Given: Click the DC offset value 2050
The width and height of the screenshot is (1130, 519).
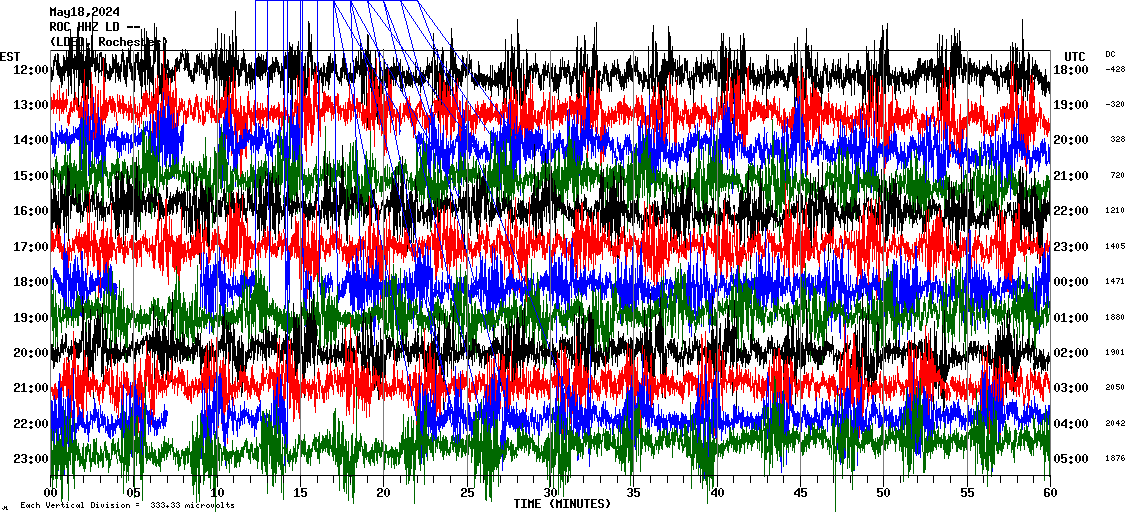Looking at the screenshot, I should tap(1115, 388).
